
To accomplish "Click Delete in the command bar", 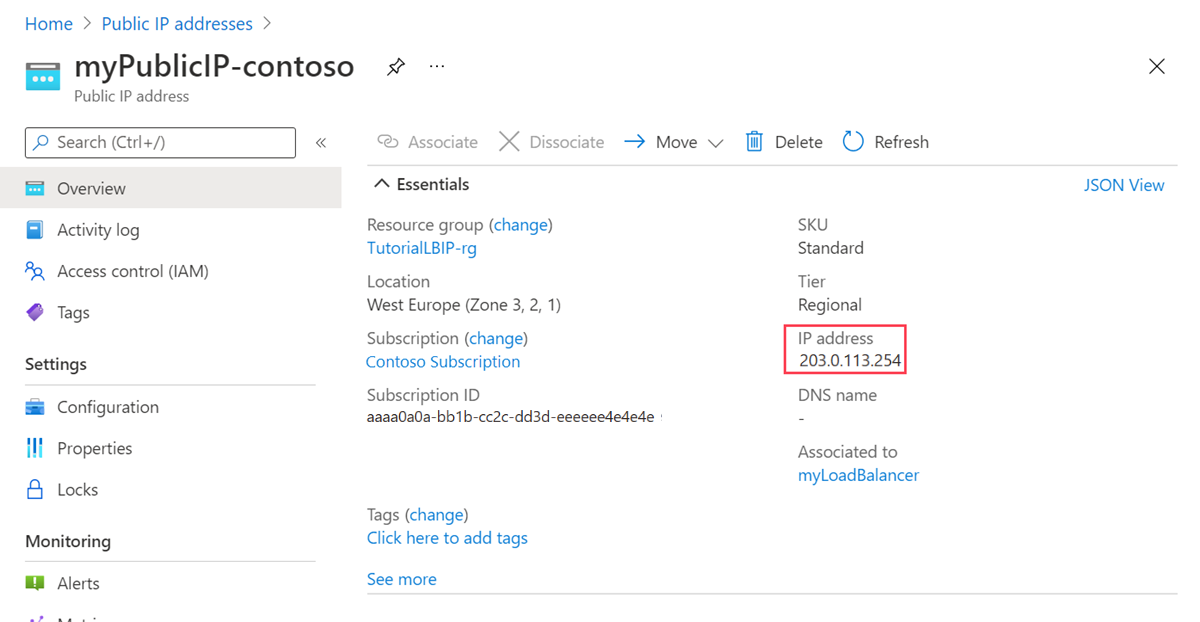I will (x=784, y=141).
